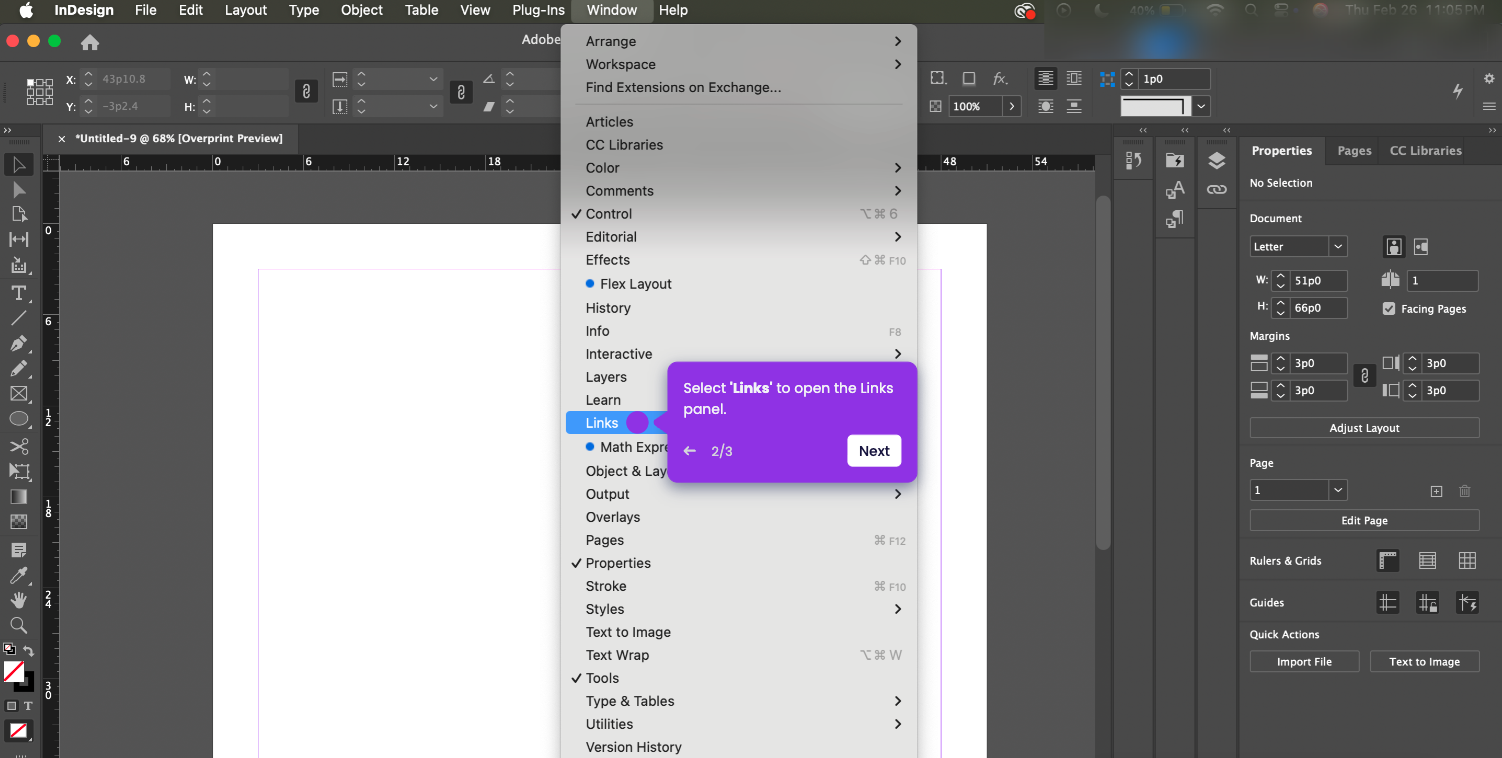The height and width of the screenshot is (758, 1502).
Task: Expand the Utilities submenu
Action: pos(739,724)
